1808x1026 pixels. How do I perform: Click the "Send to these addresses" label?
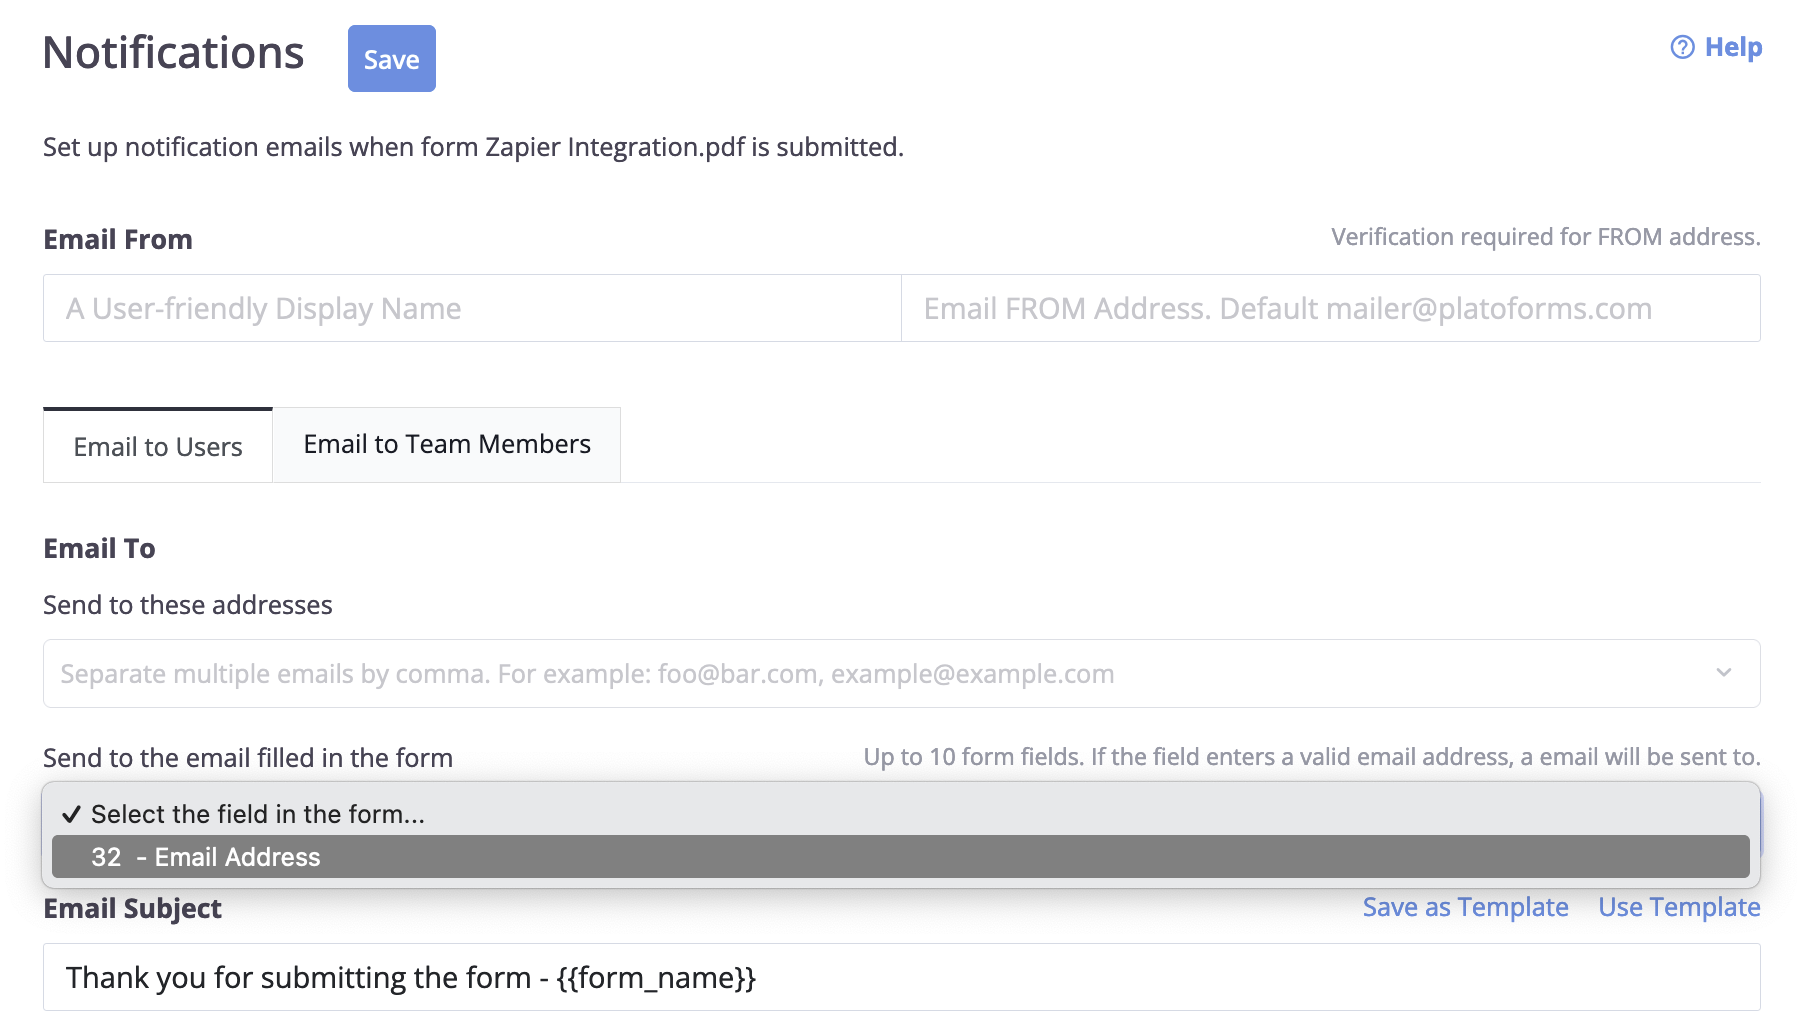coord(188,605)
